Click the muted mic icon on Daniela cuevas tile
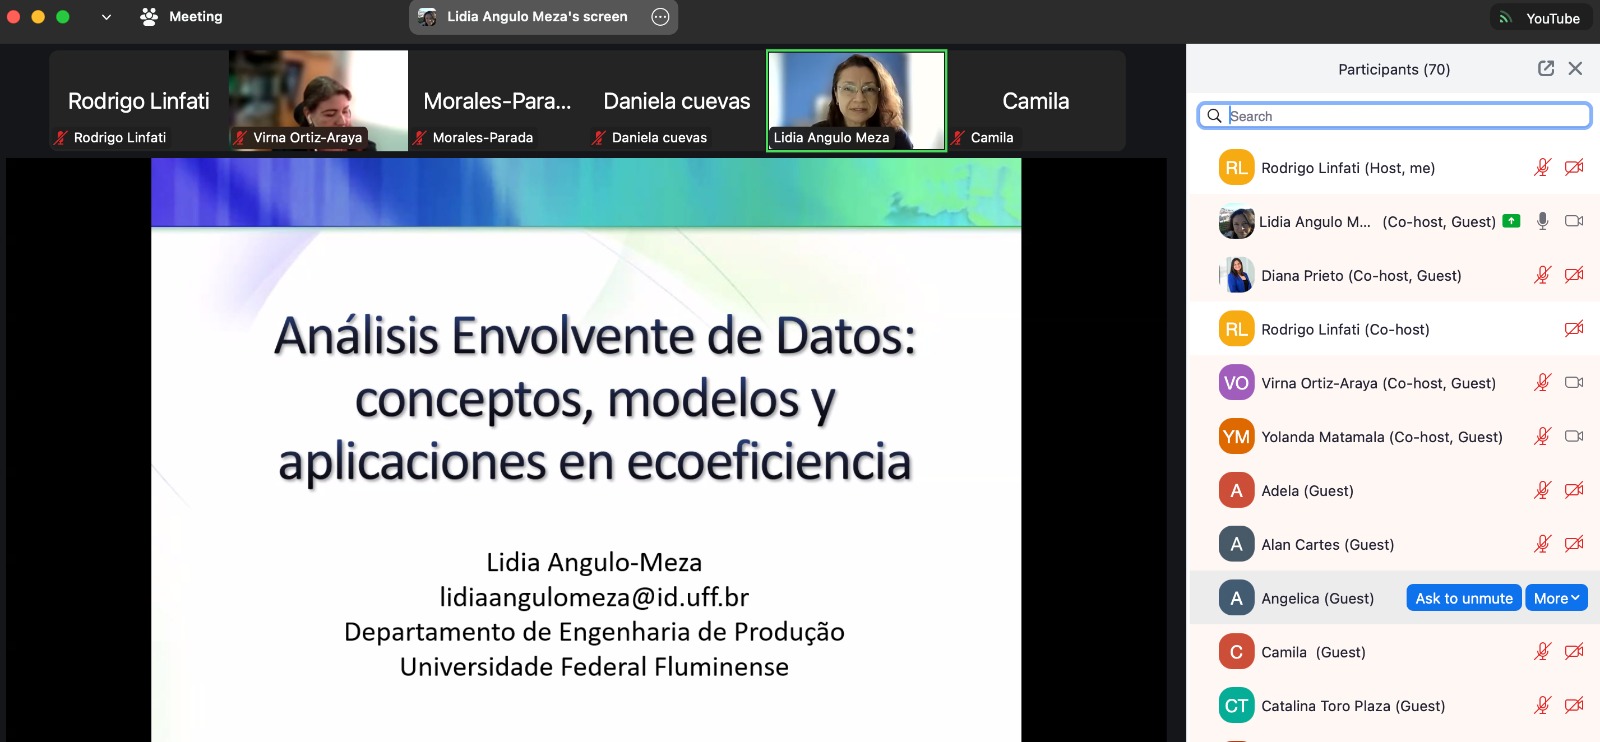 599,138
